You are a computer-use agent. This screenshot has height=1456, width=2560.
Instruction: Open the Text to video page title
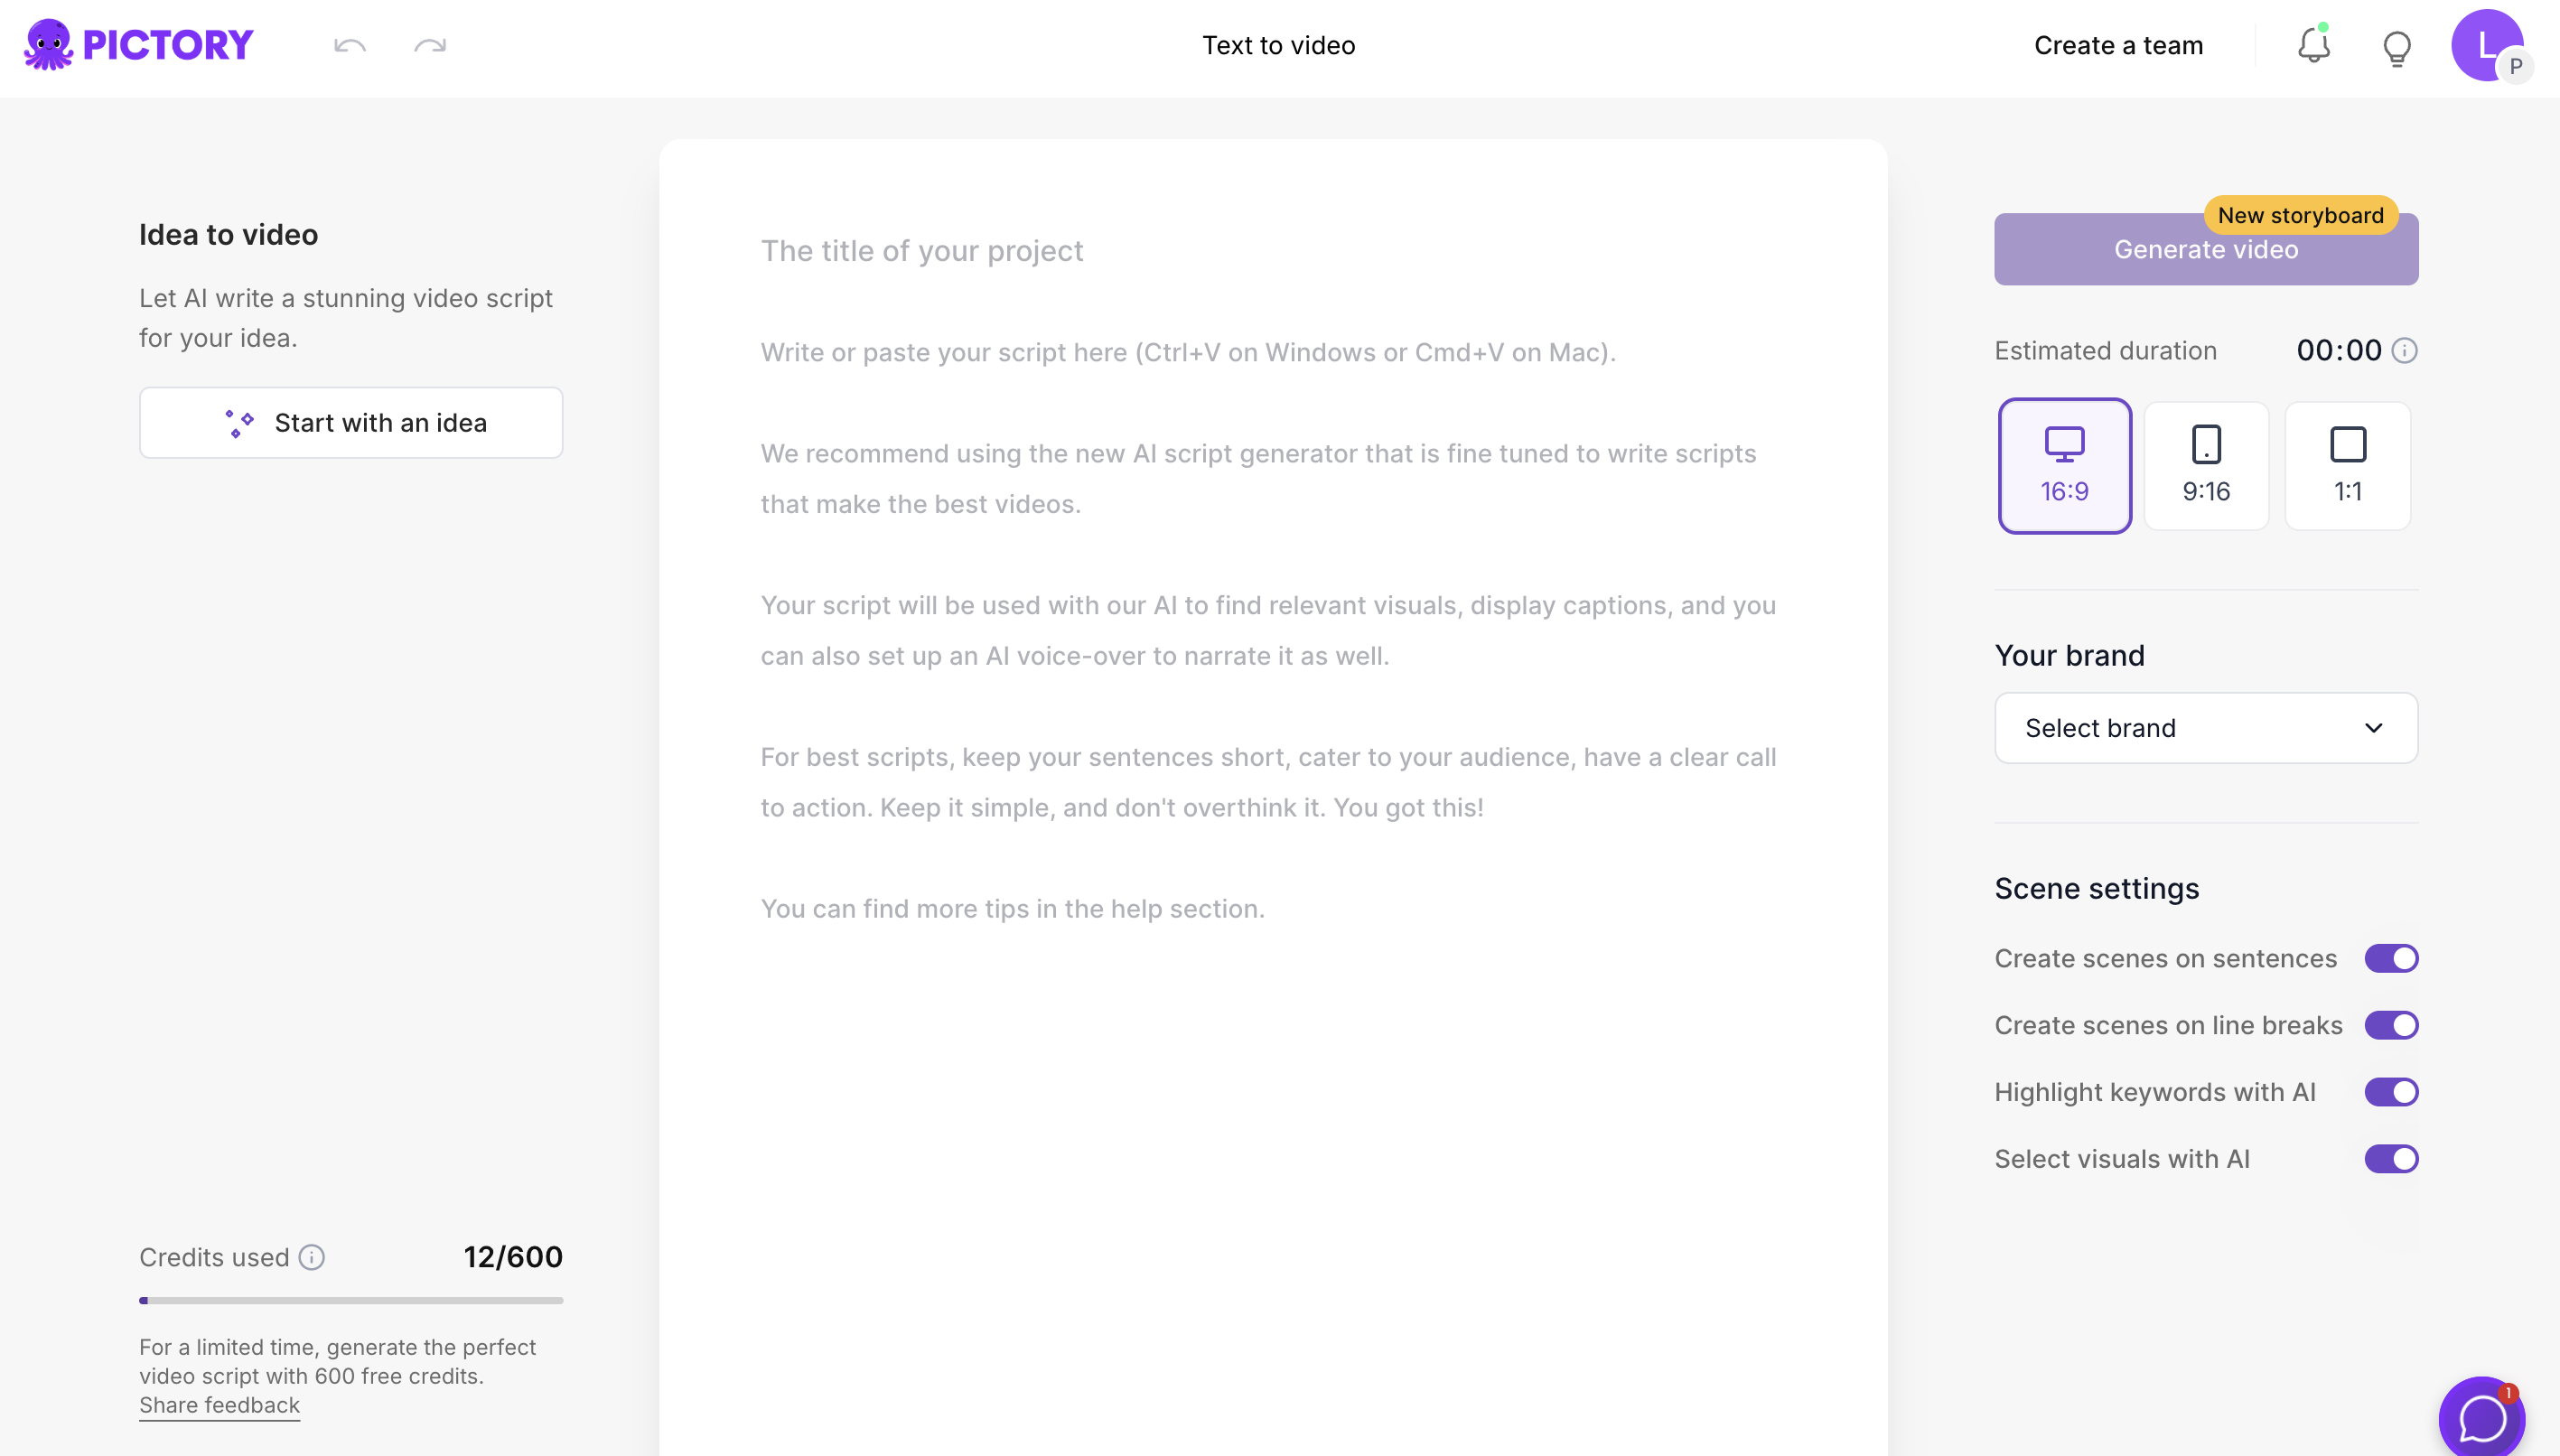click(1278, 45)
